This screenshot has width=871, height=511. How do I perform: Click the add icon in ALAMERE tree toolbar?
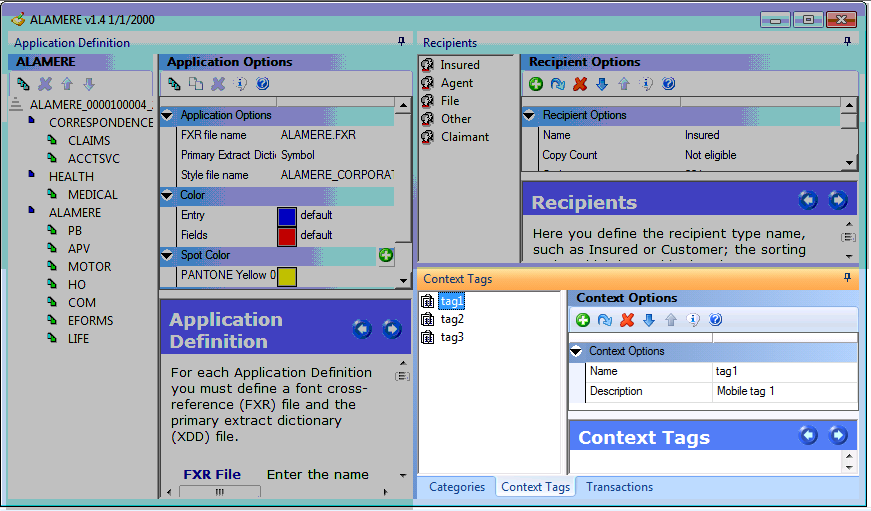[x=23, y=84]
